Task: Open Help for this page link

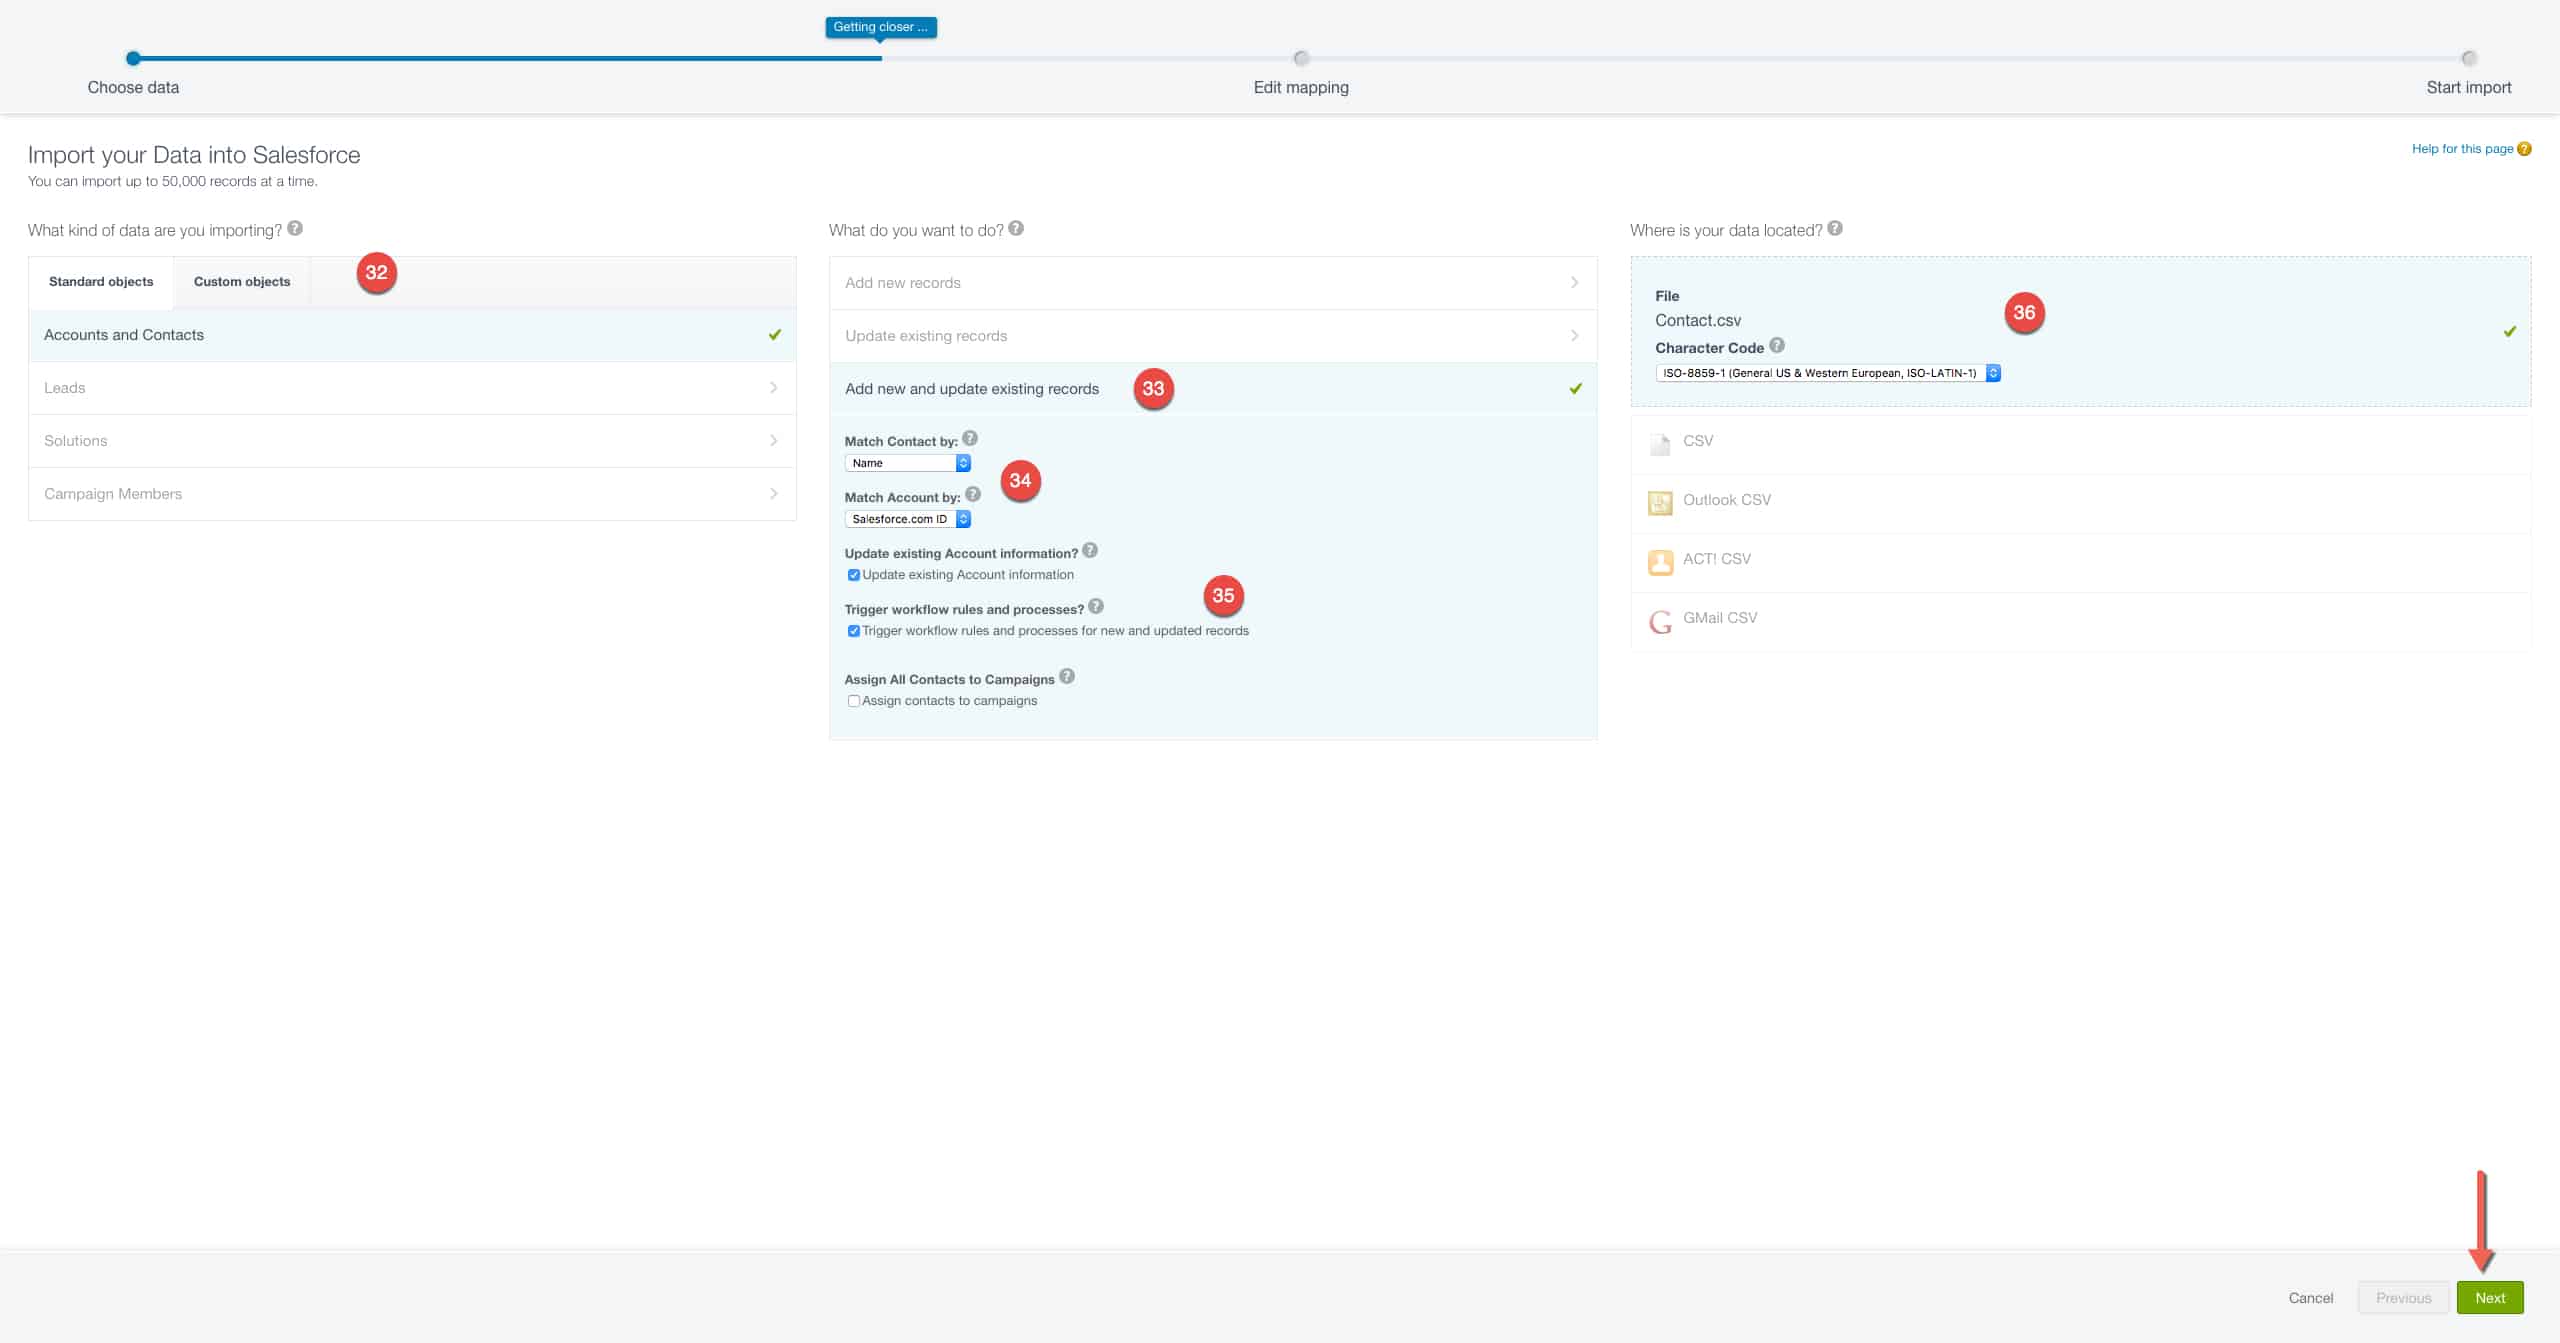Action: coord(2462,149)
